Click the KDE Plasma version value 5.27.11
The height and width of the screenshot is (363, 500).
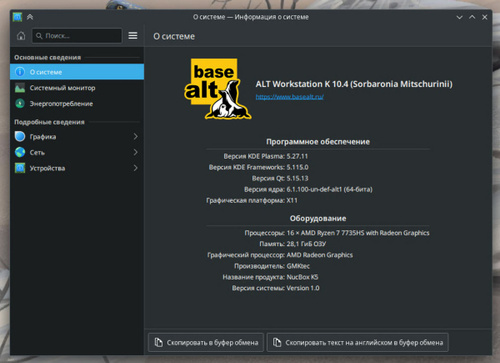click(x=297, y=156)
